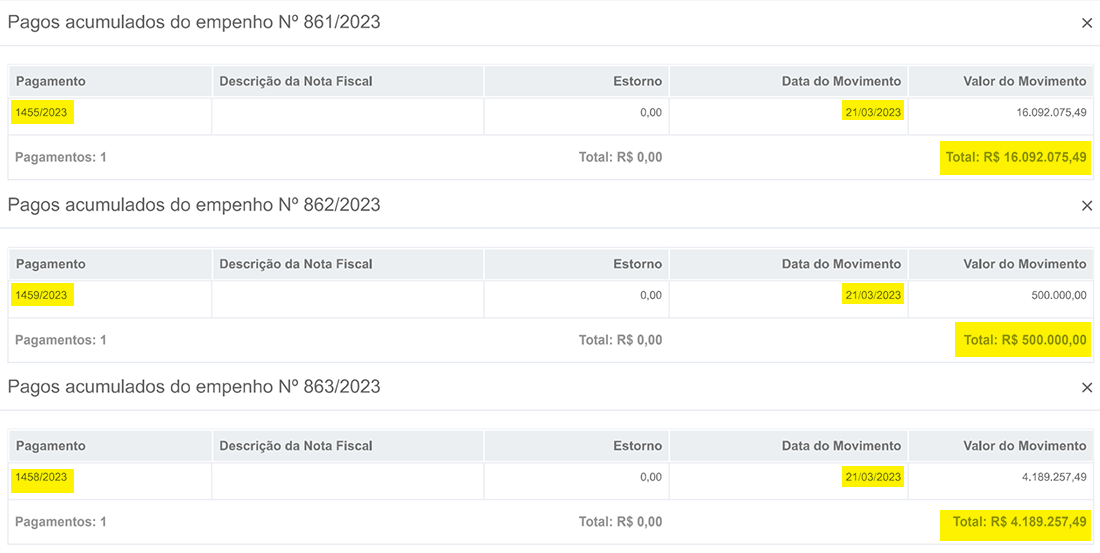Click Data do Movimento header in 861 table

[841, 81]
